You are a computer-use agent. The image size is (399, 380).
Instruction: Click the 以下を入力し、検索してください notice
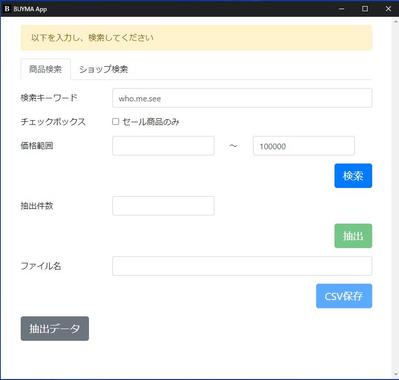point(196,38)
